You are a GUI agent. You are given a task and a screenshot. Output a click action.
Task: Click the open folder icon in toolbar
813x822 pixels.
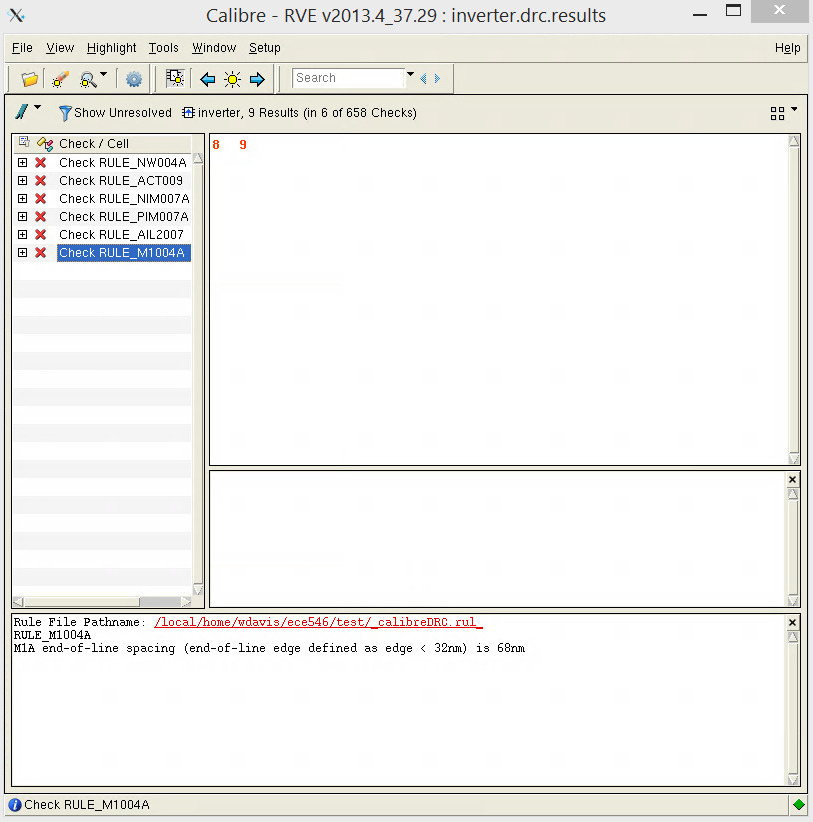tap(30, 79)
